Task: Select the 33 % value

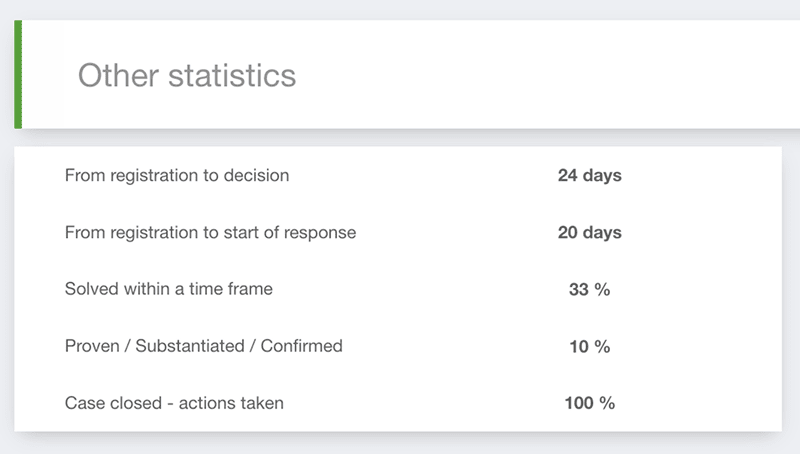Action: coord(589,290)
